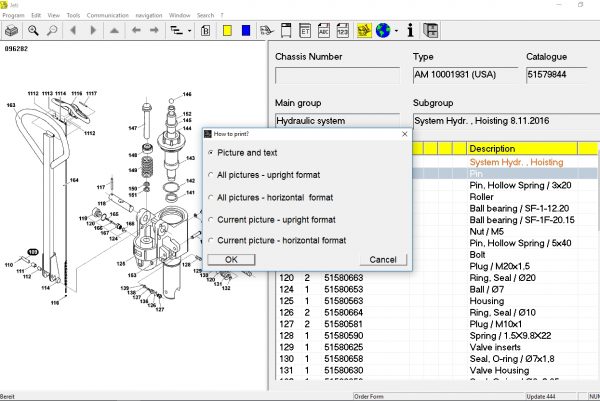The height and width of the screenshot is (401, 600).
Task: Click the cabinet layout icon in toolbar
Action: 431,30
